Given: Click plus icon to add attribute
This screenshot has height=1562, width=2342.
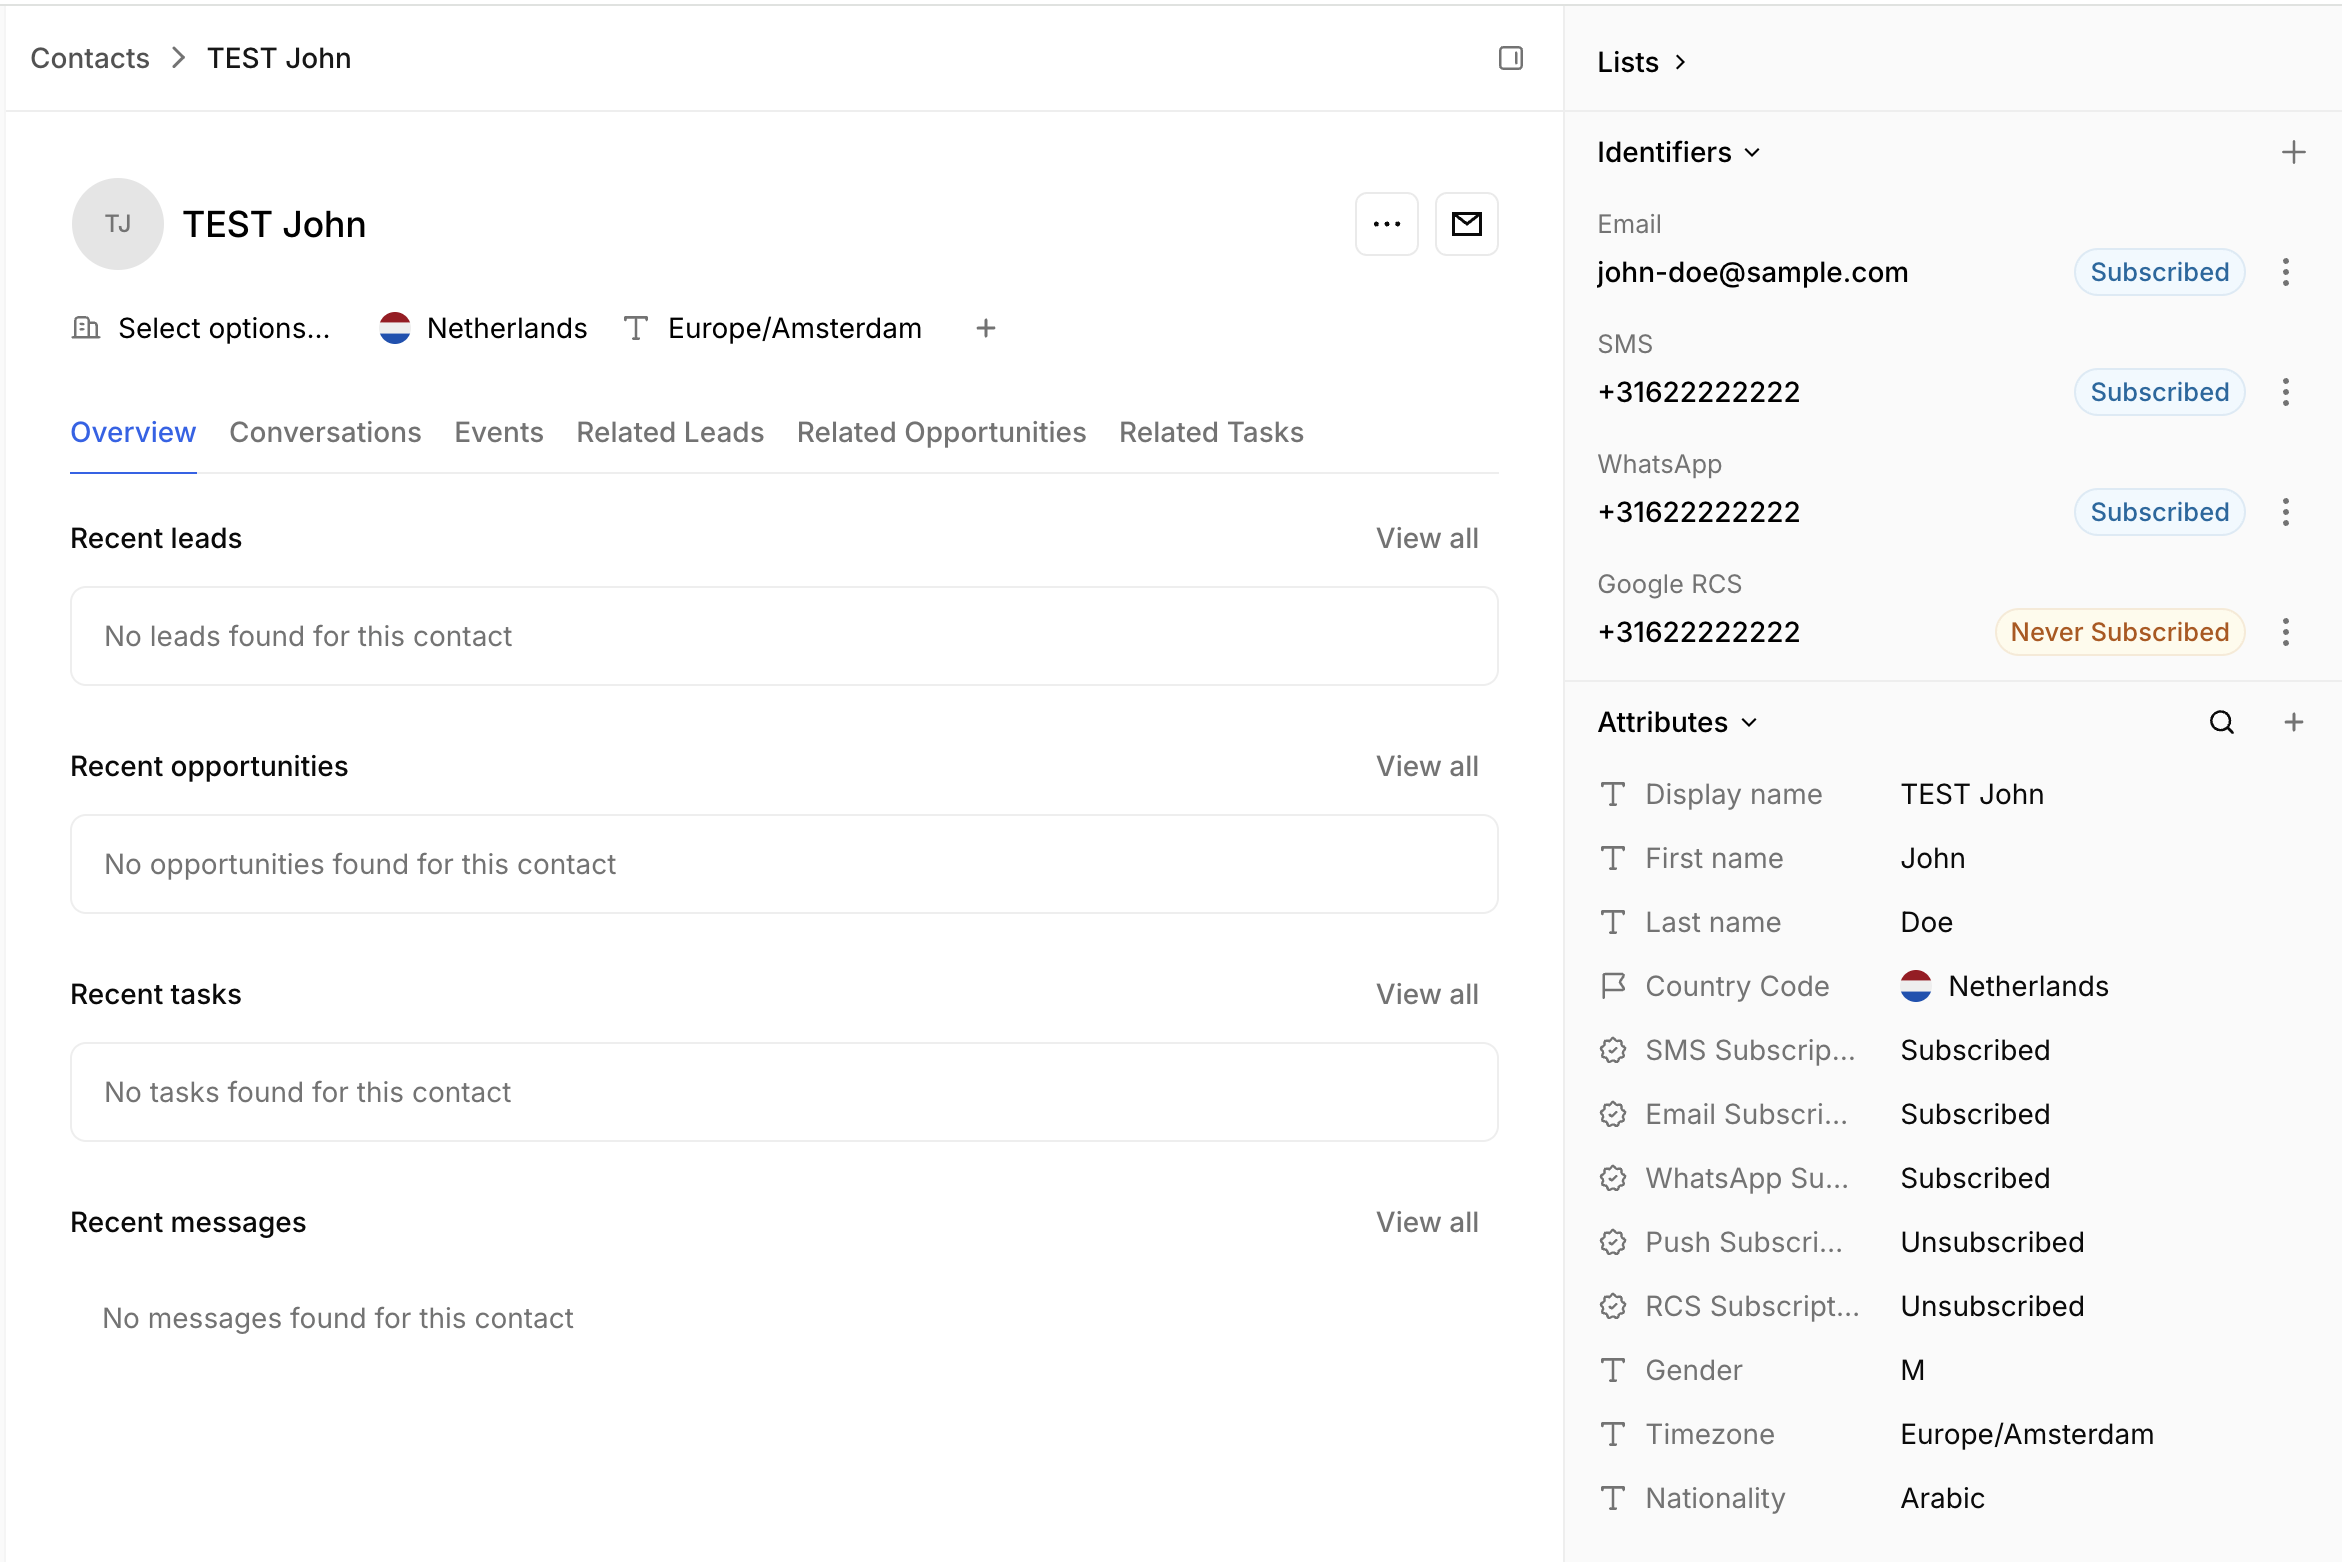Looking at the screenshot, I should (2293, 722).
